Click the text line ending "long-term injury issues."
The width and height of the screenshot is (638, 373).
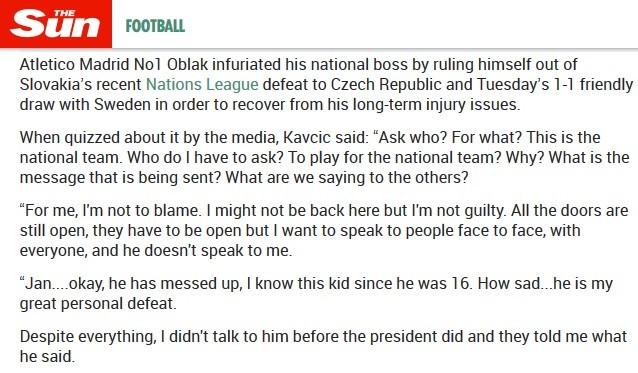pyautogui.click(x=270, y=105)
